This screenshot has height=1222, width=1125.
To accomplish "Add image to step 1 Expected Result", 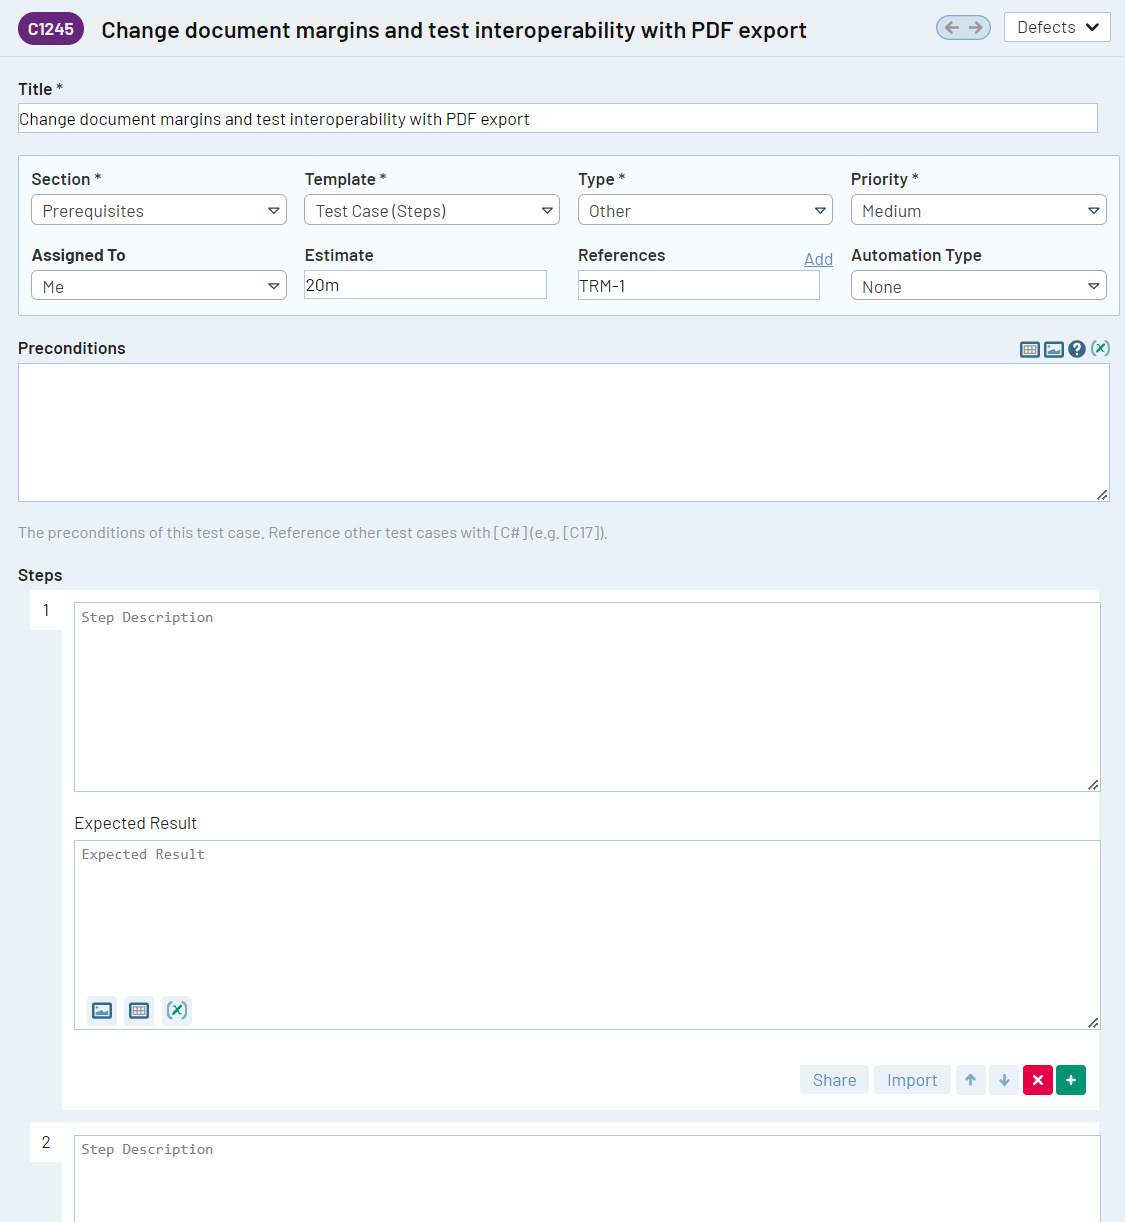I will pos(102,1010).
